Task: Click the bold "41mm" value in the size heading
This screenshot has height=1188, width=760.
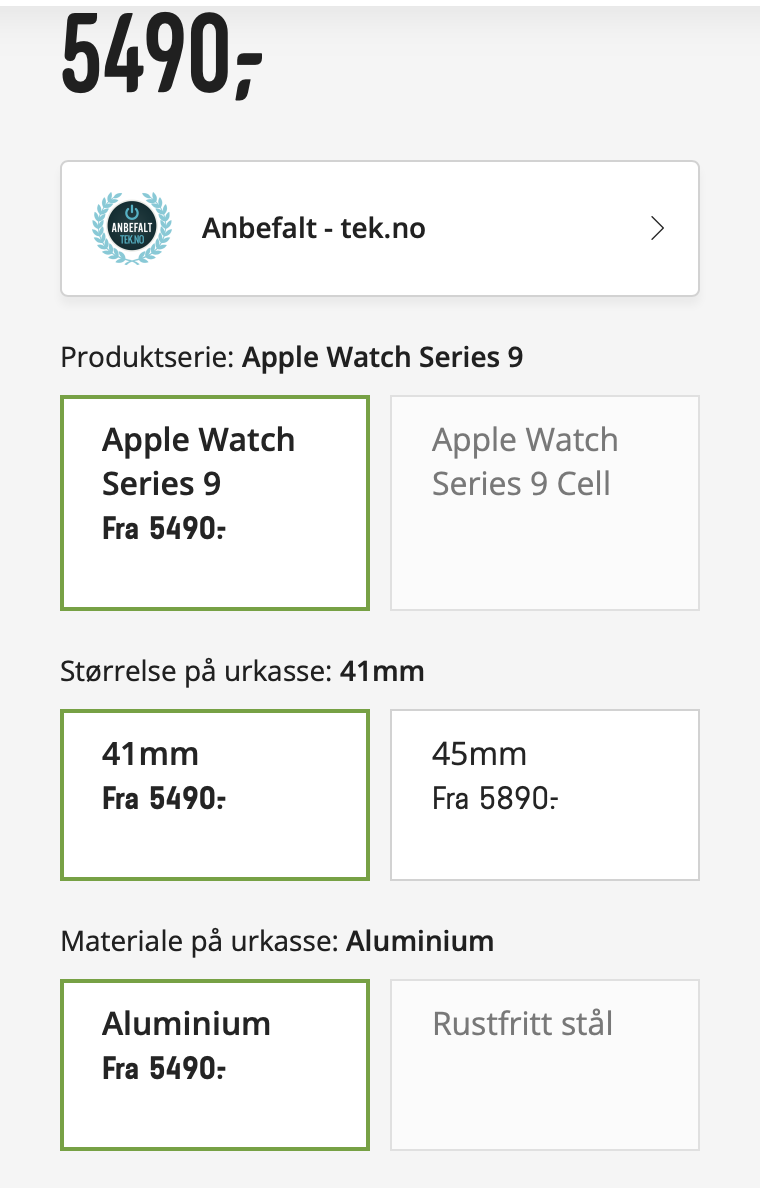Action: point(382,671)
